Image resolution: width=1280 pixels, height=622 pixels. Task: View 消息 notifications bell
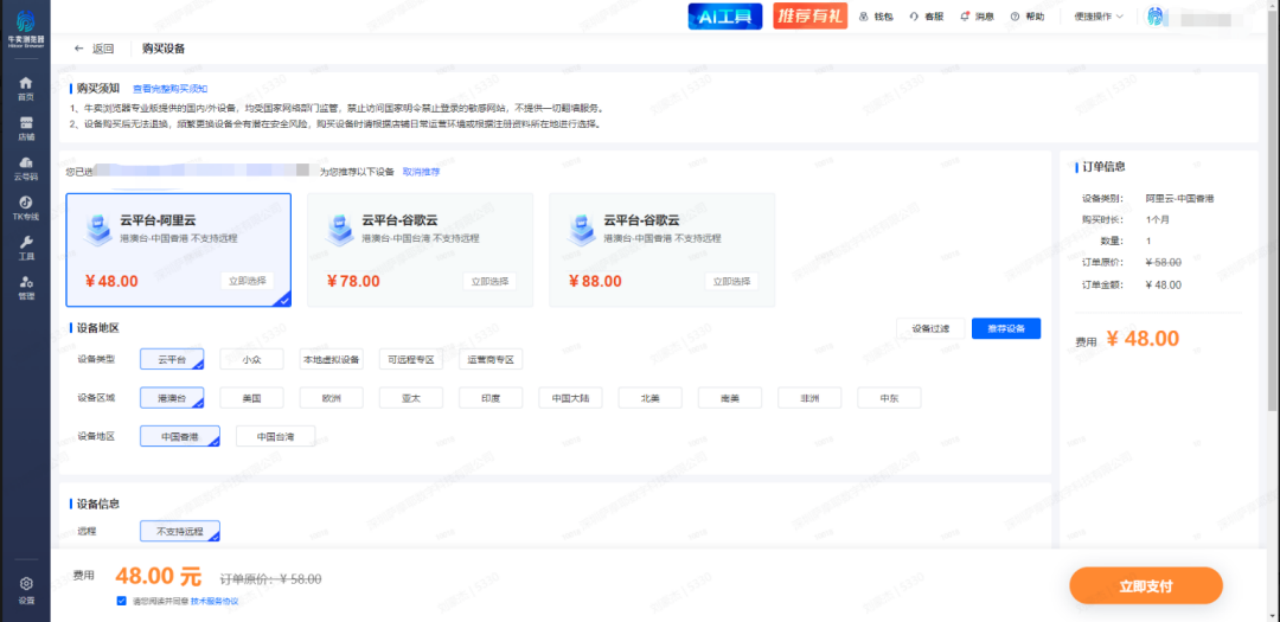coord(977,16)
